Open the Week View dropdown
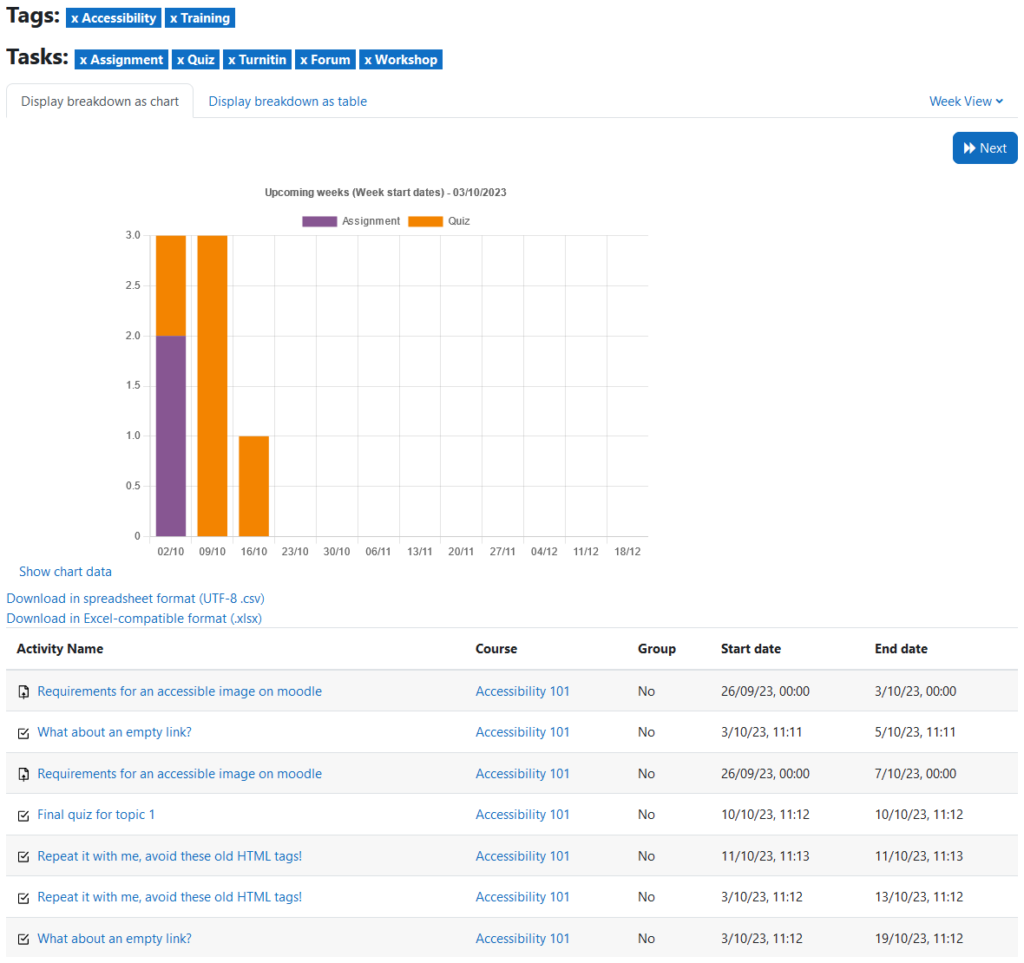 tap(966, 101)
